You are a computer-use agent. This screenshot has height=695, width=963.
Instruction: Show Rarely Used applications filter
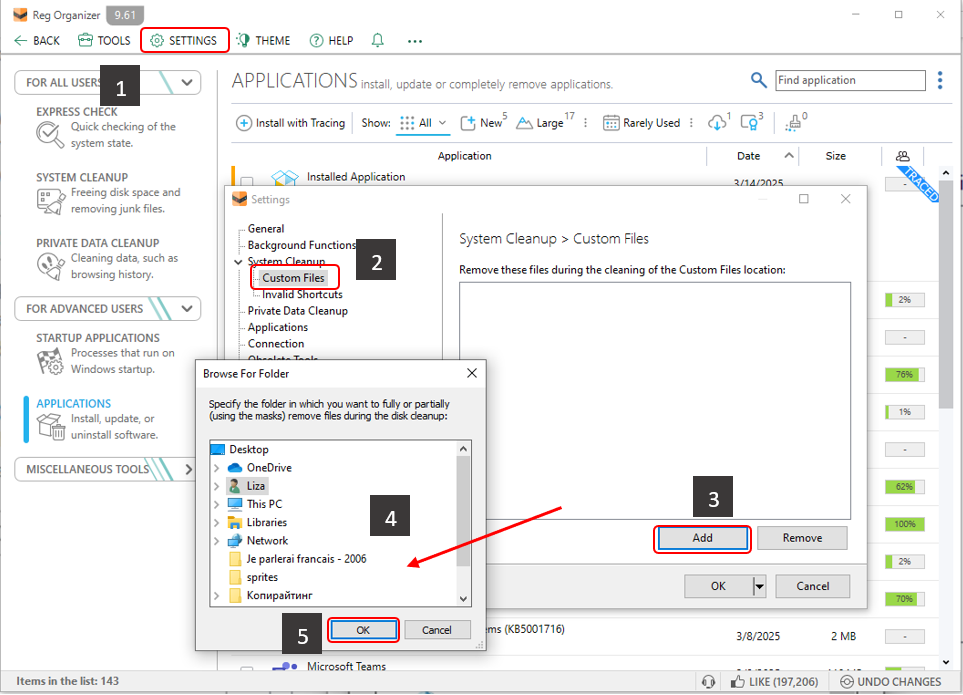coord(641,123)
